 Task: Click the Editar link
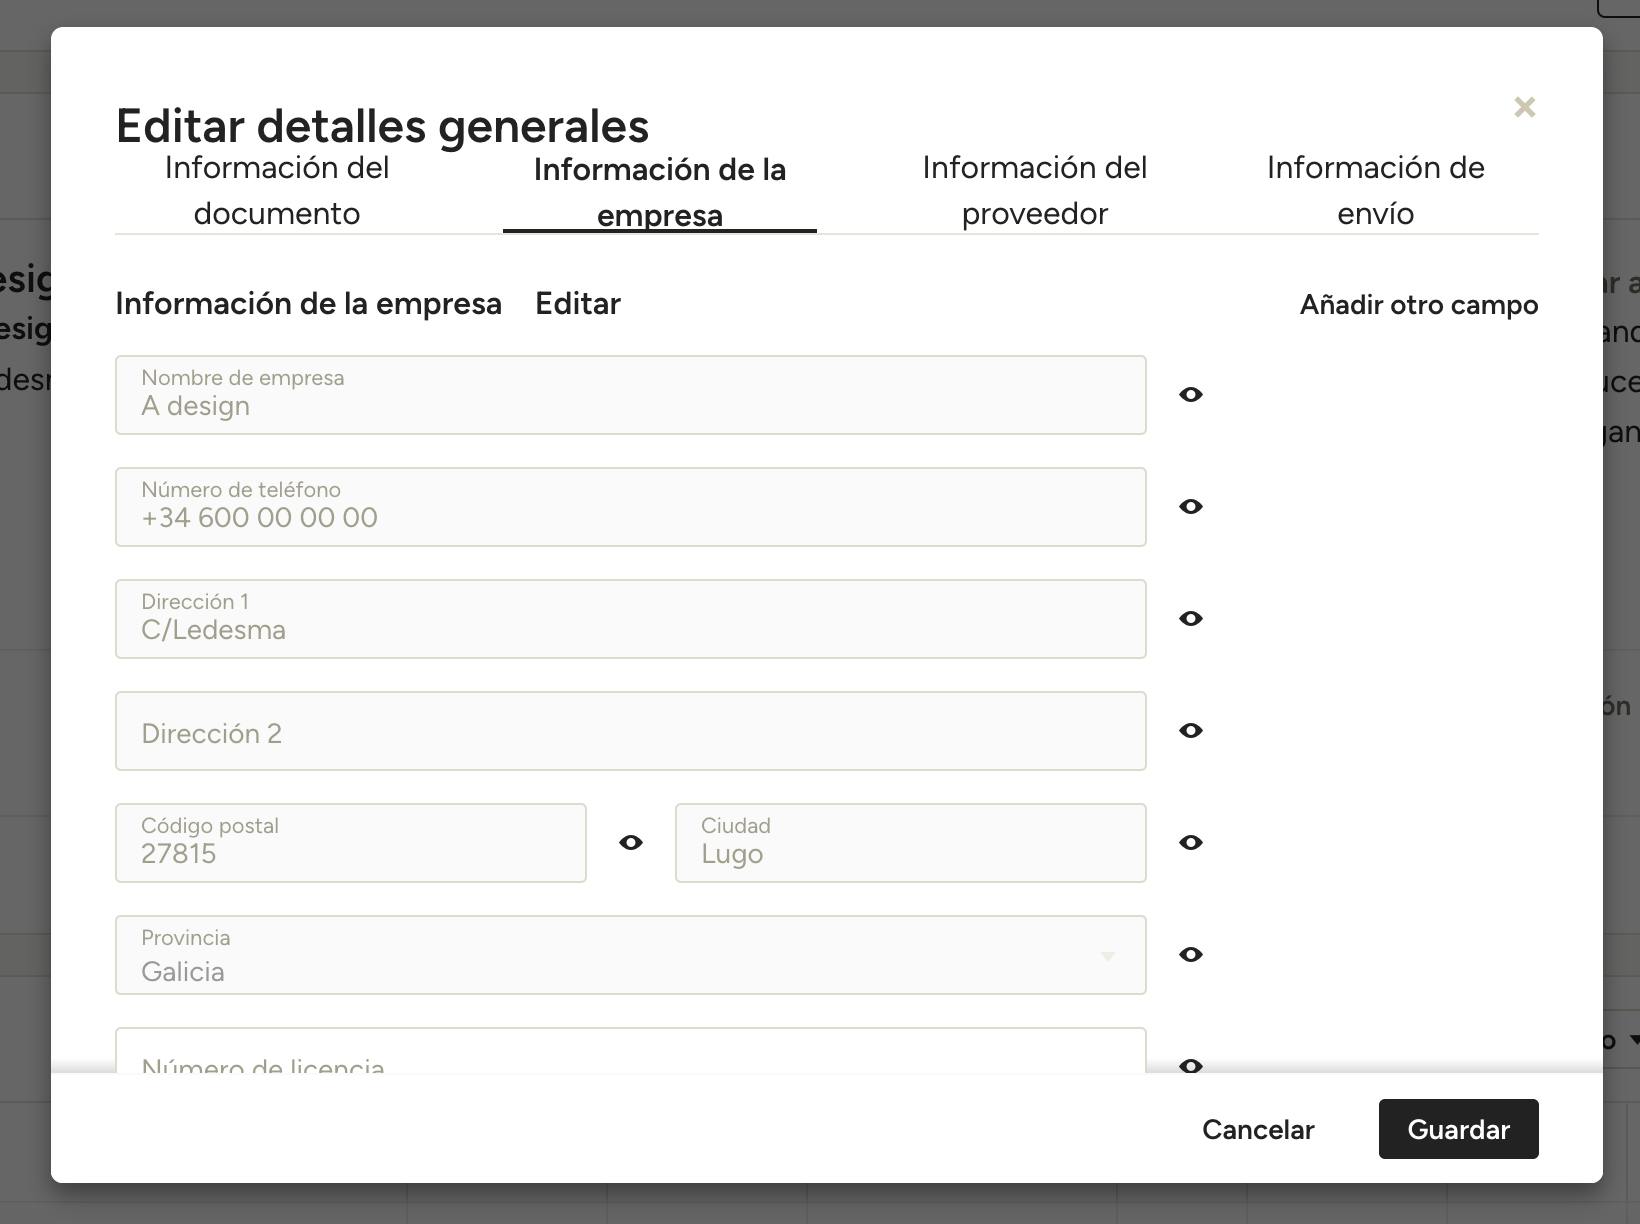tap(577, 304)
